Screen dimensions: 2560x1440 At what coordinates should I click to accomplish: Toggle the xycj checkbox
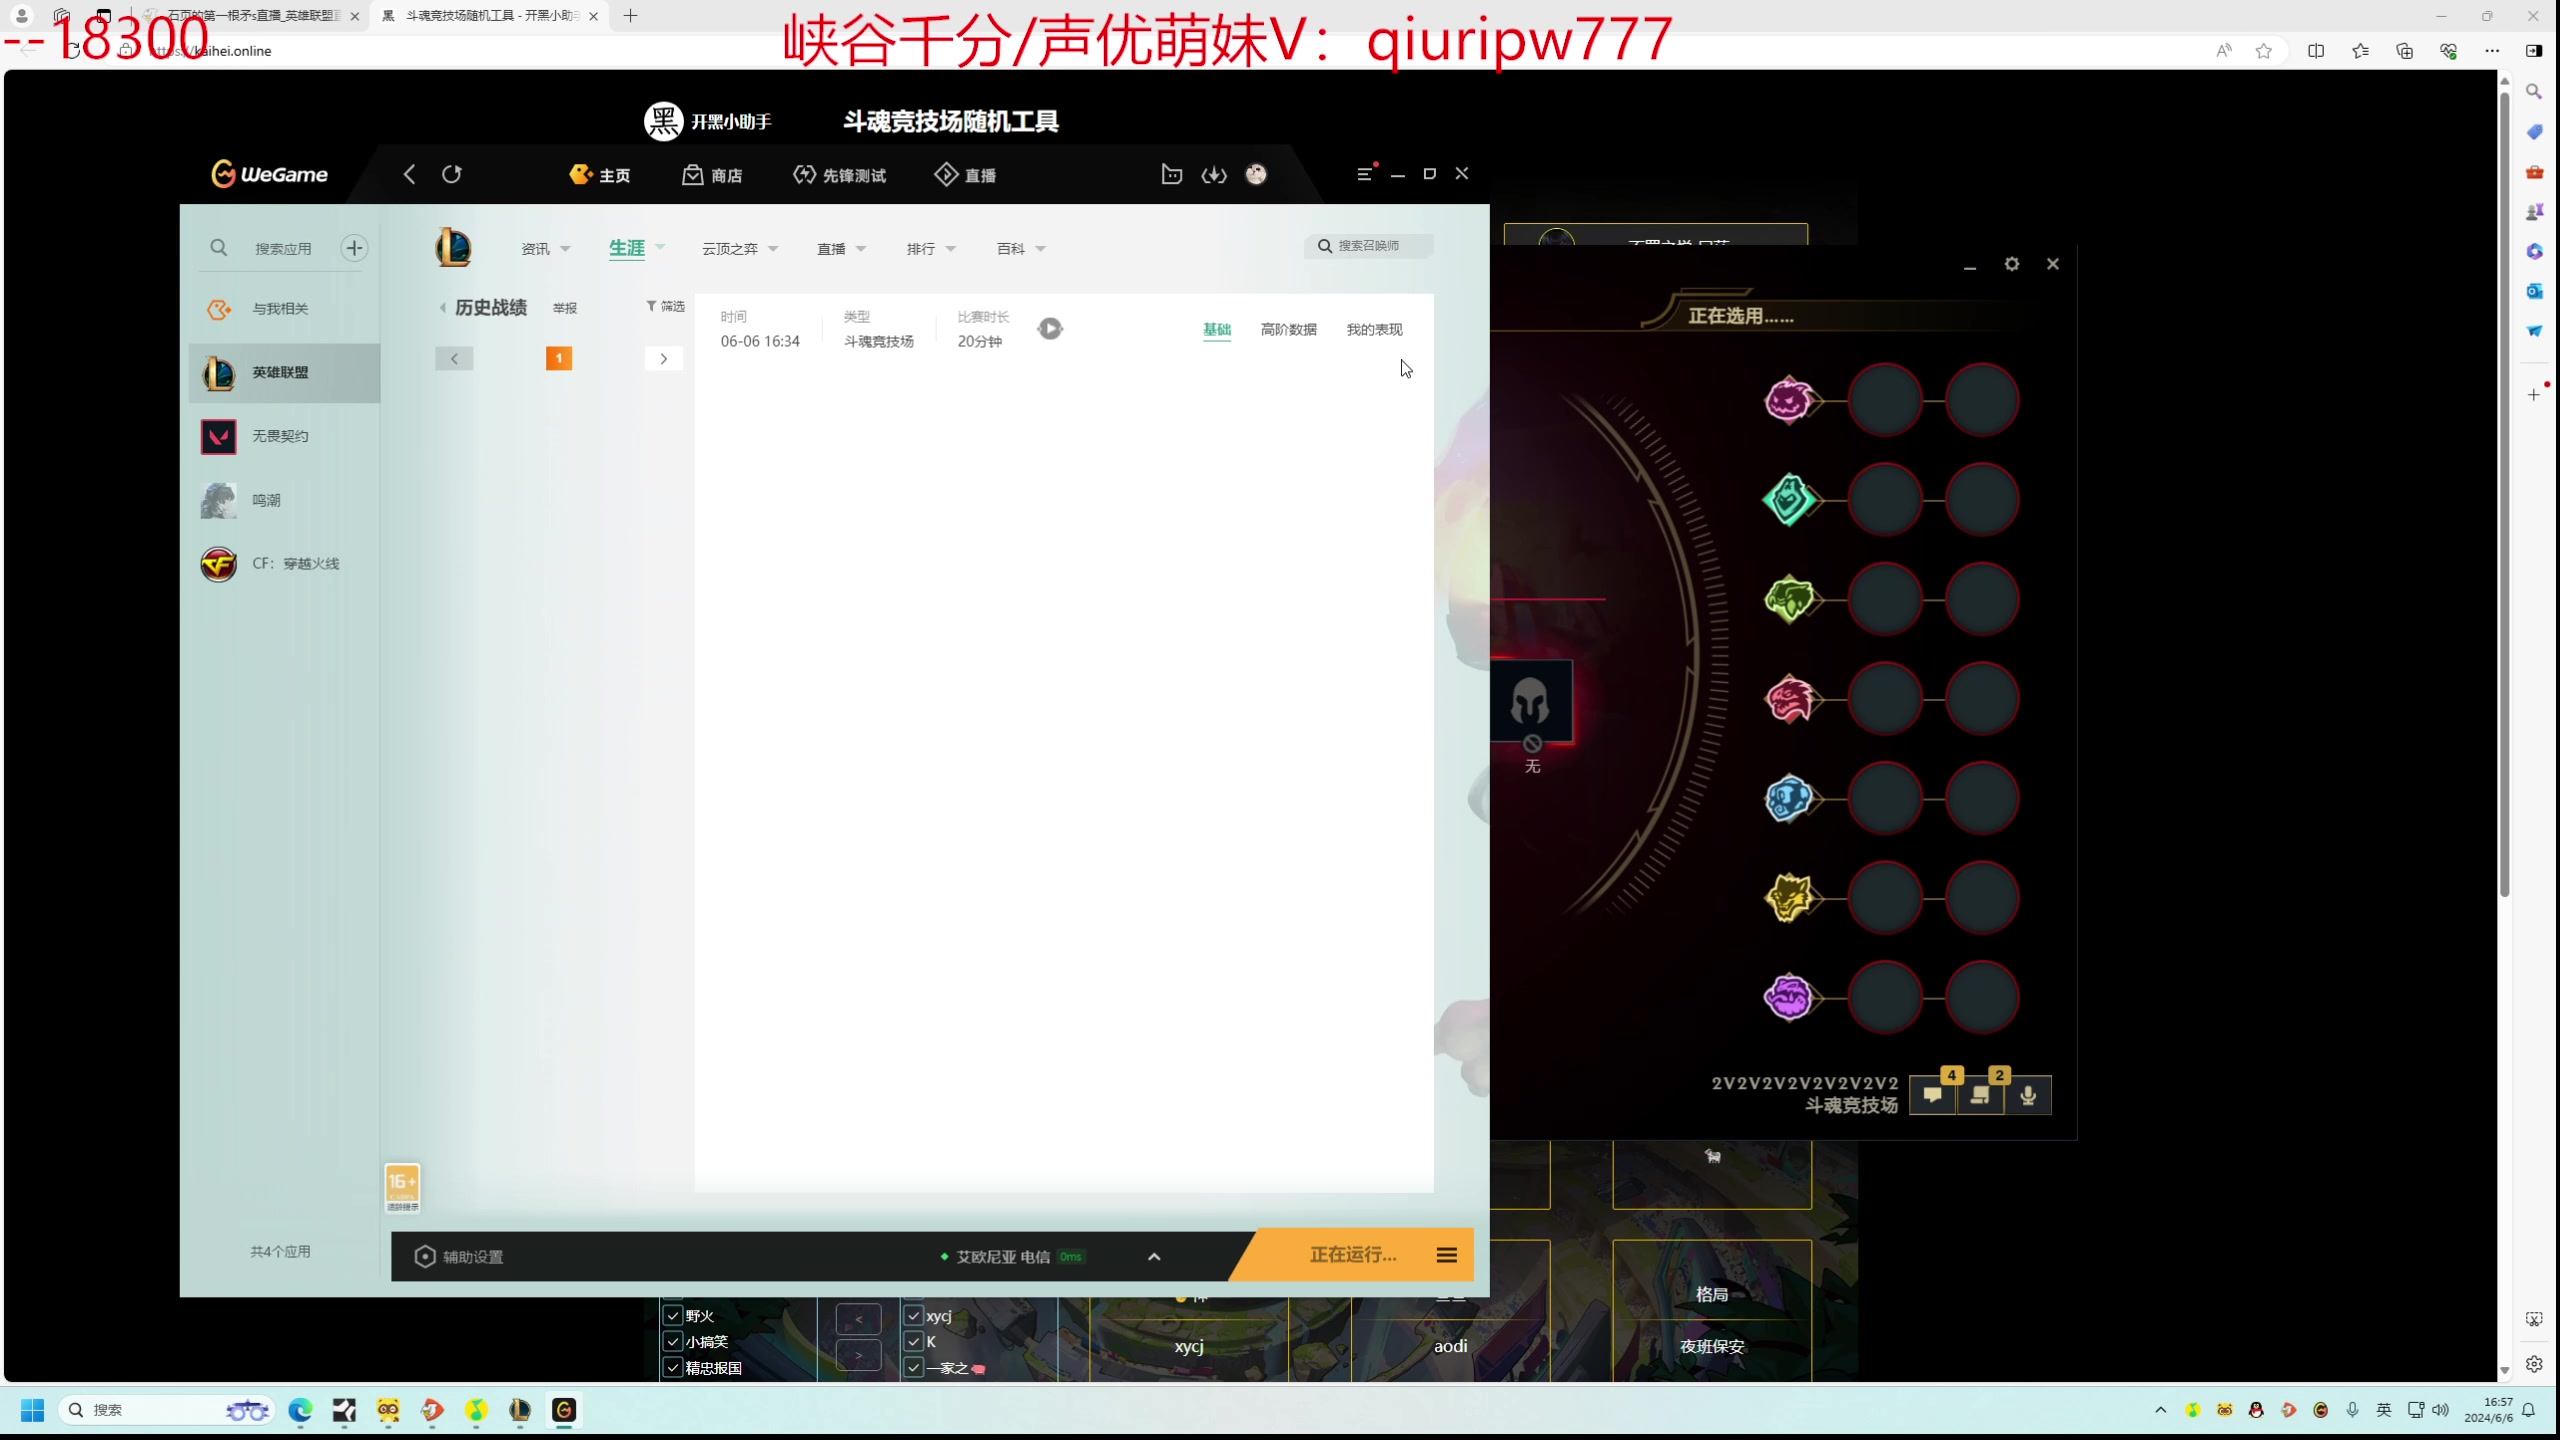(913, 1316)
